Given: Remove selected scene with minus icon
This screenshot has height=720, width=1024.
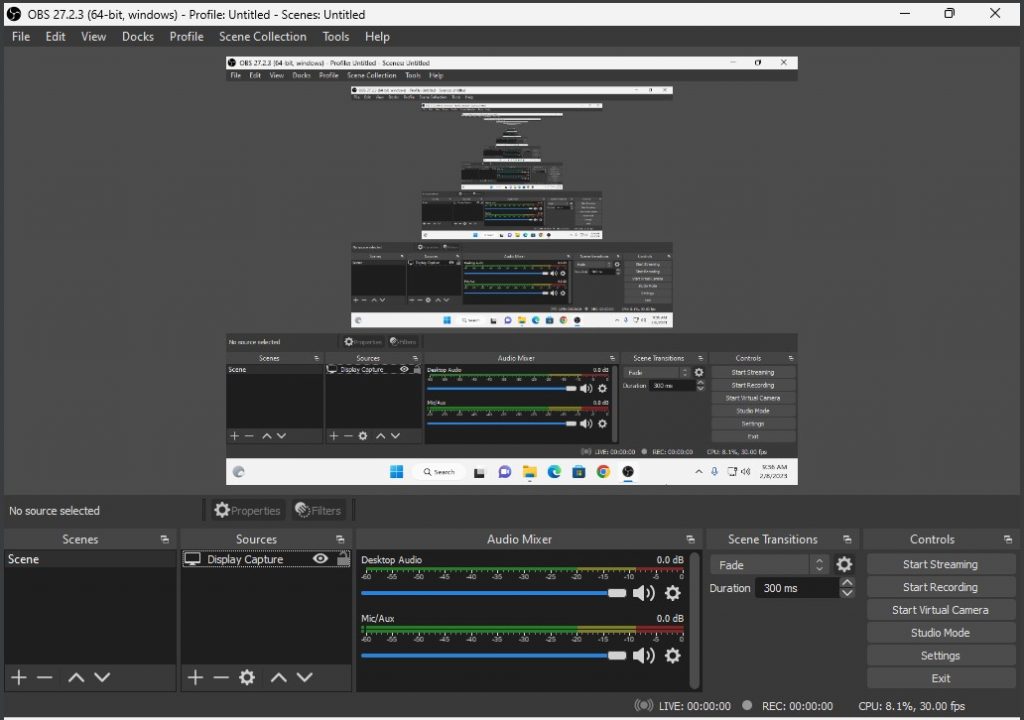Looking at the screenshot, I should [x=44, y=678].
